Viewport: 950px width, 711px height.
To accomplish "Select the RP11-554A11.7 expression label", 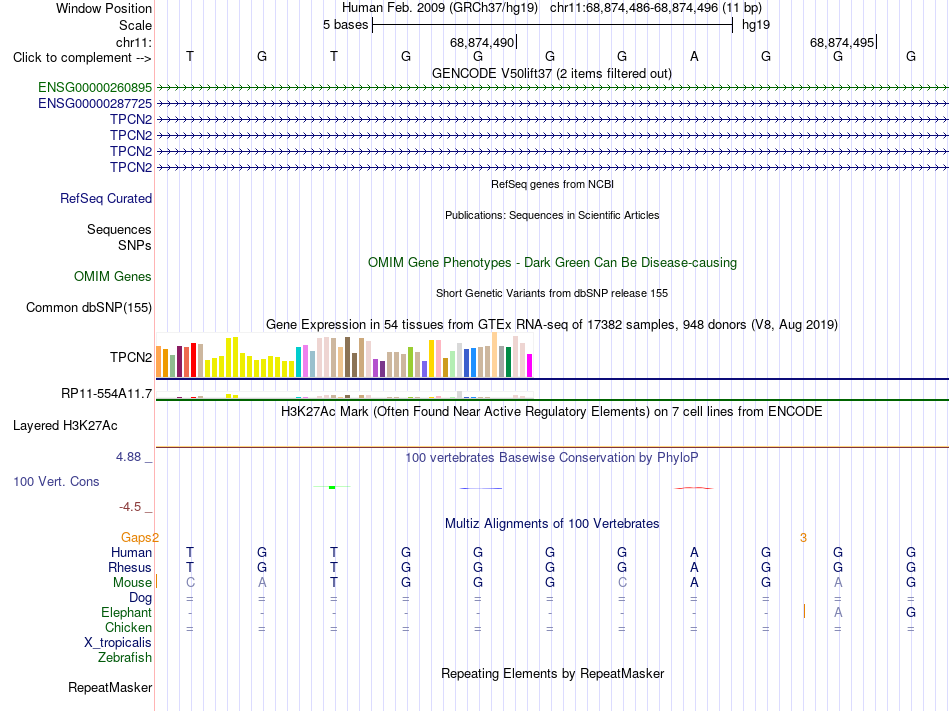I will pyautogui.click(x=107, y=394).
